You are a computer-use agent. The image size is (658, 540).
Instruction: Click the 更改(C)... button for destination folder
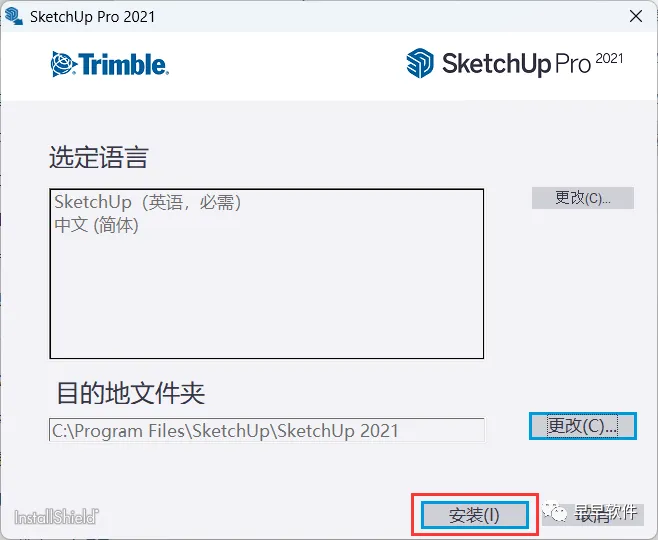click(583, 426)
